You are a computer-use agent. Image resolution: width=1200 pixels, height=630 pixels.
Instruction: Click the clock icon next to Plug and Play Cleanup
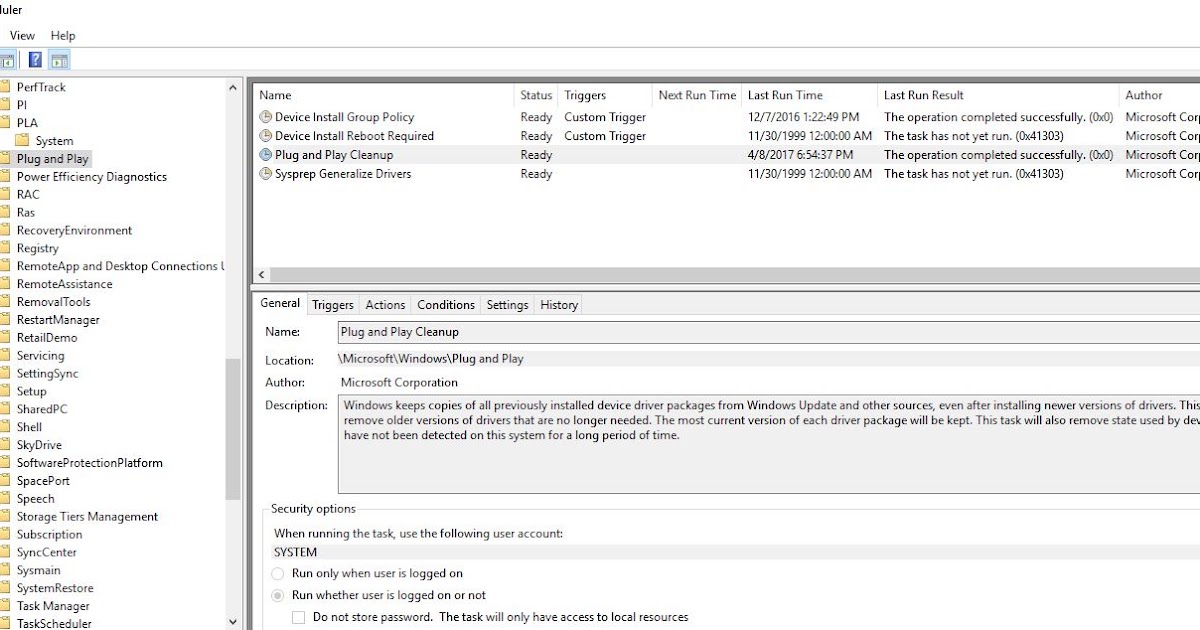point(265,155)
